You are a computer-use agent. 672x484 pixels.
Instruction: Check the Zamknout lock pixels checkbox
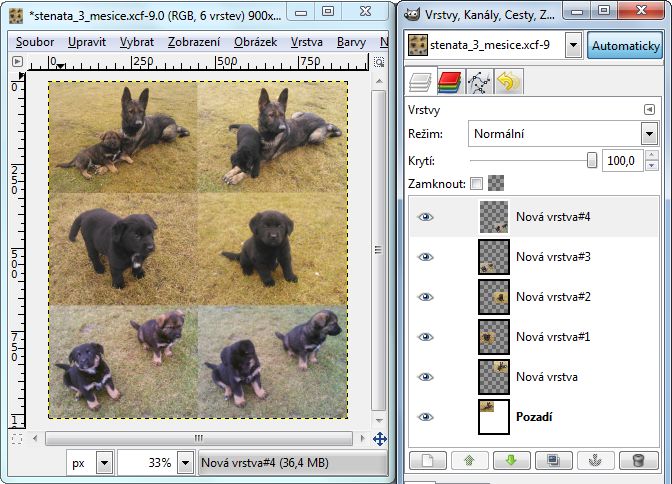coord(476,183)
